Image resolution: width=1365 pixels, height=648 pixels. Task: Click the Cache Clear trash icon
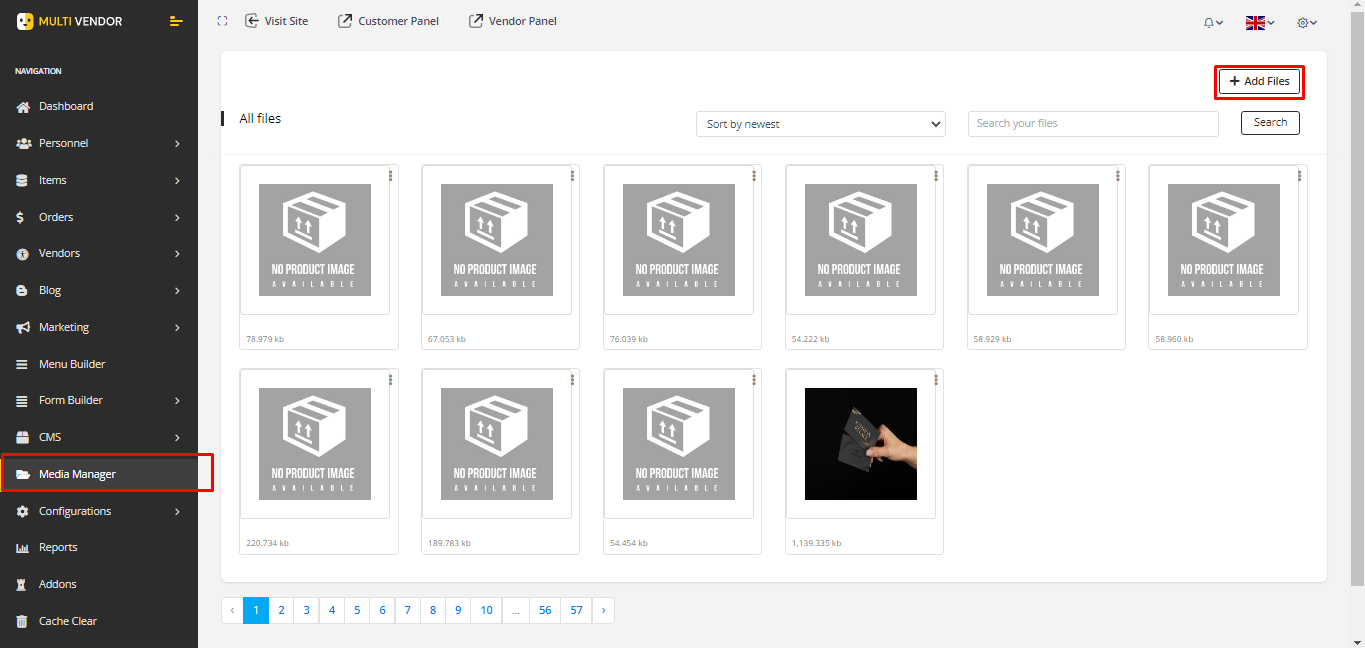click(23, 622)
